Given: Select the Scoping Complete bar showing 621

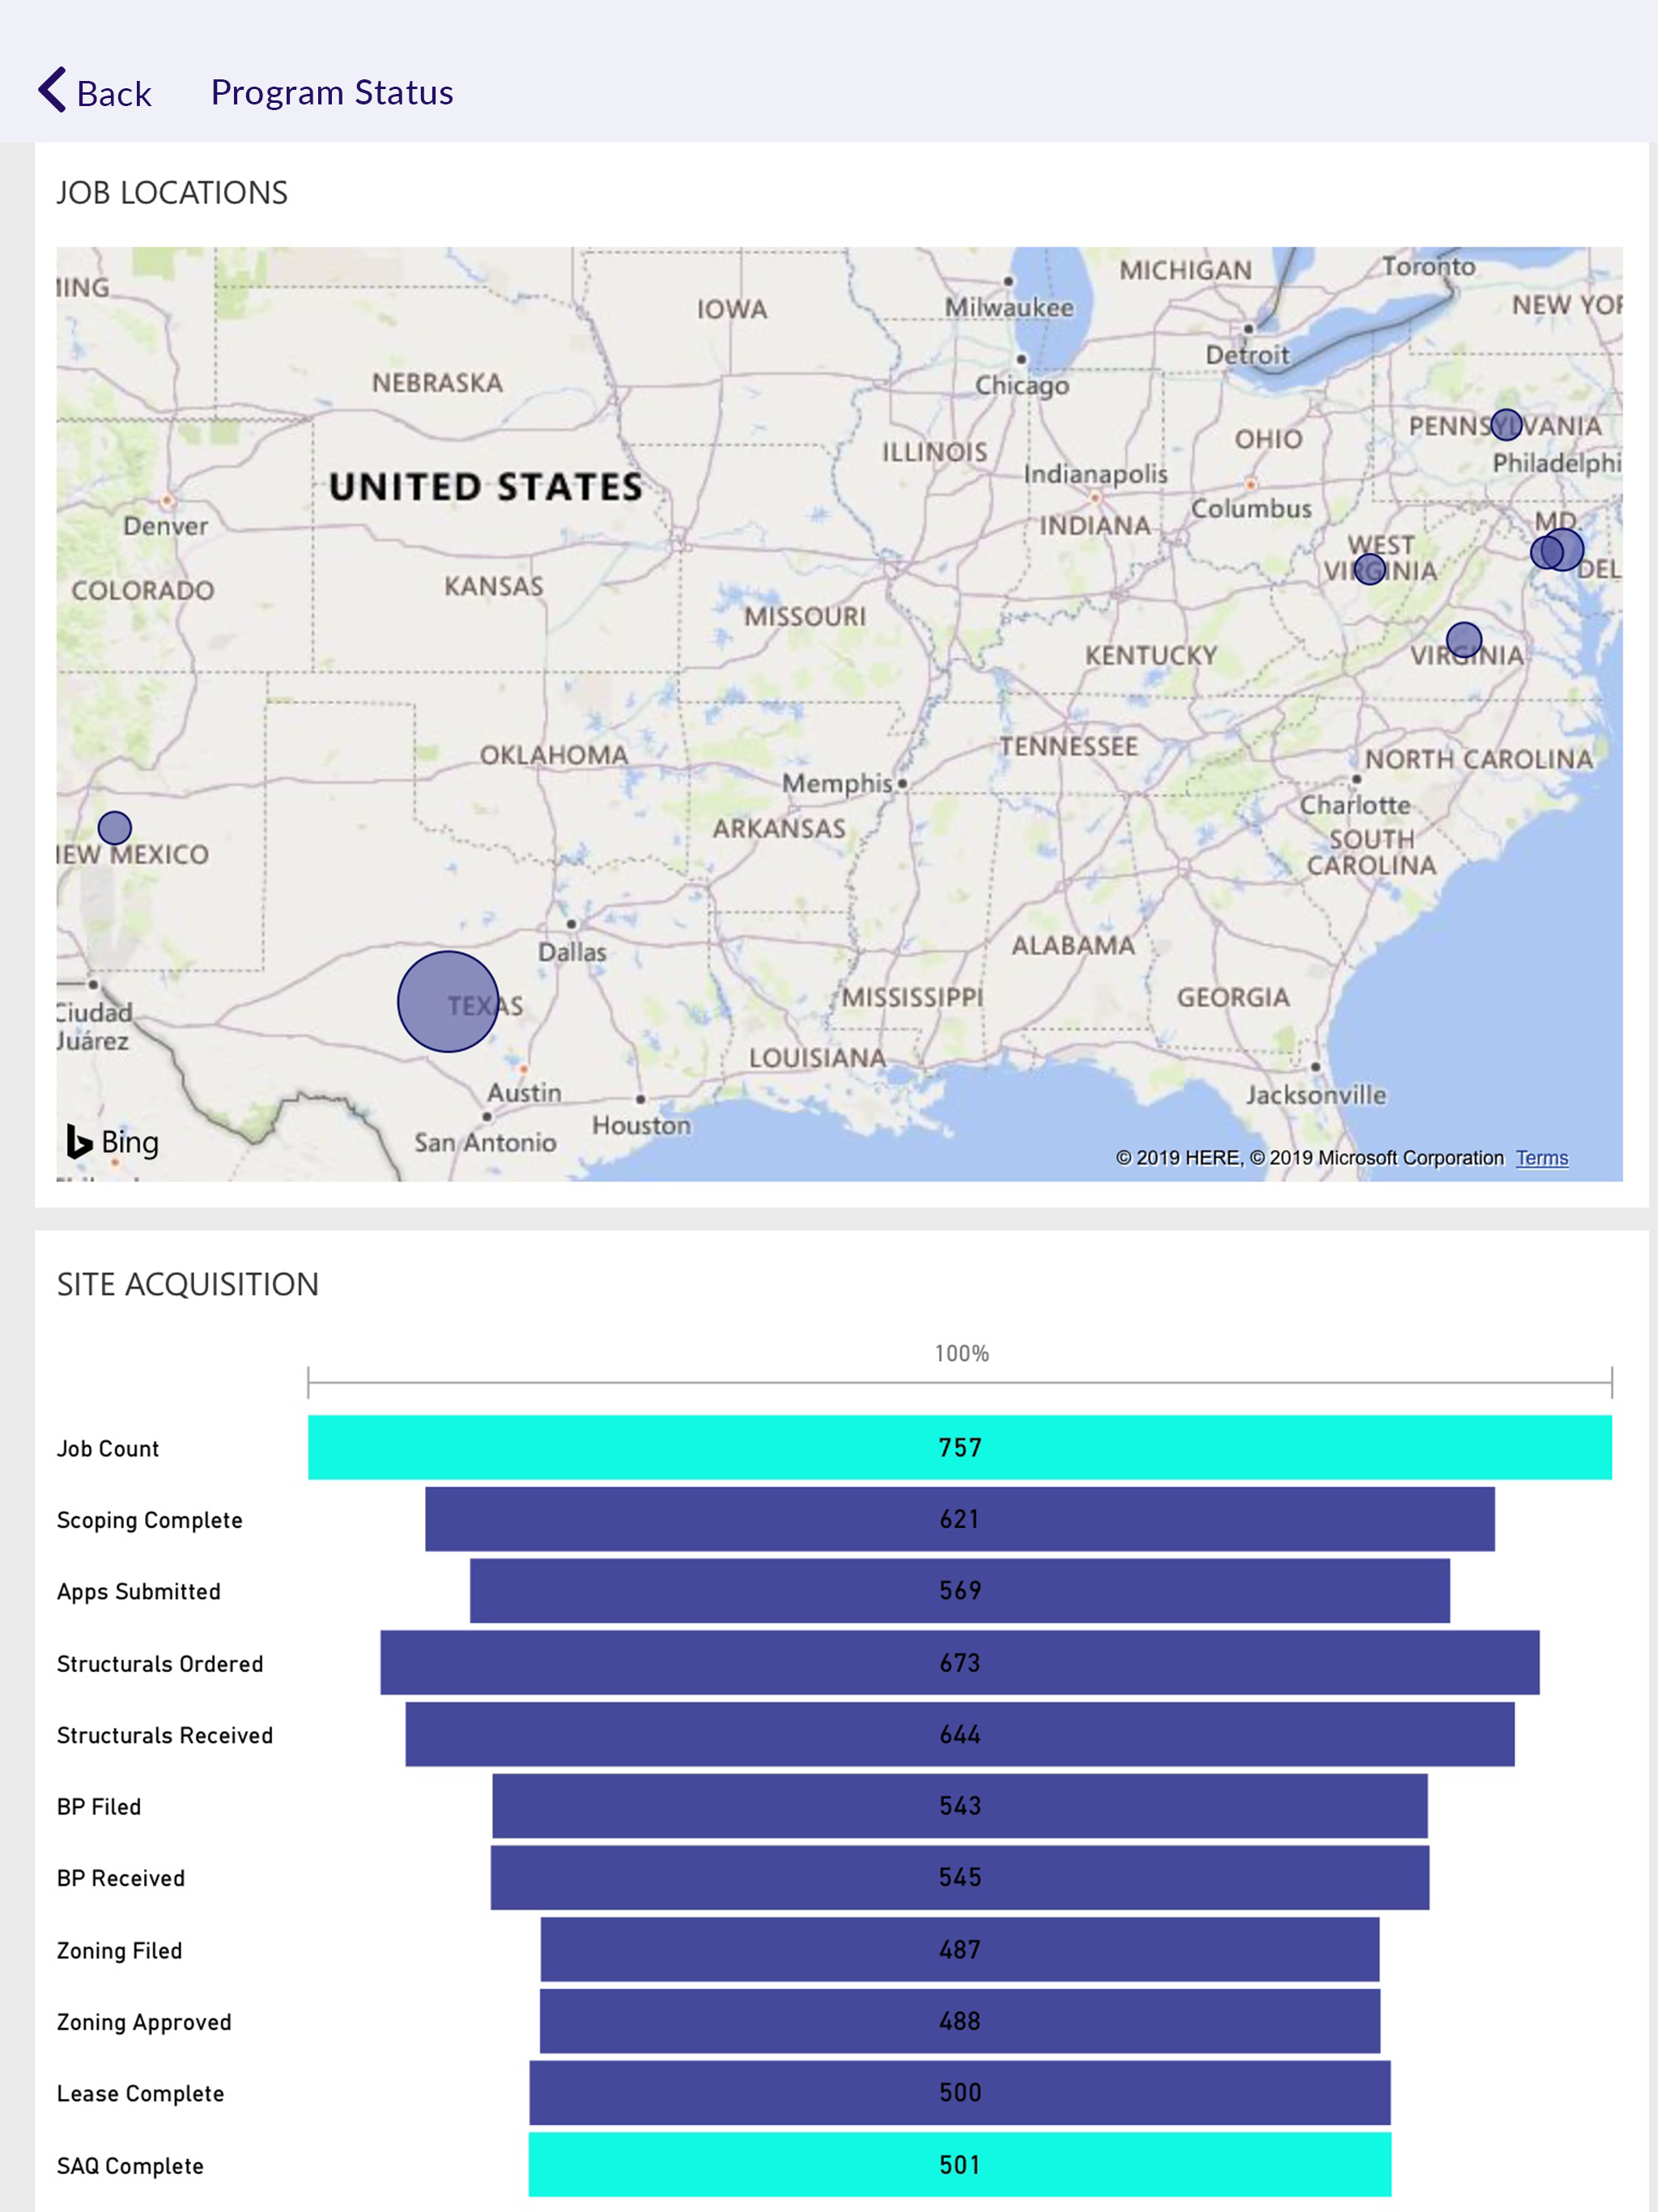Looking at the screenshot, I should point(960,1519).
